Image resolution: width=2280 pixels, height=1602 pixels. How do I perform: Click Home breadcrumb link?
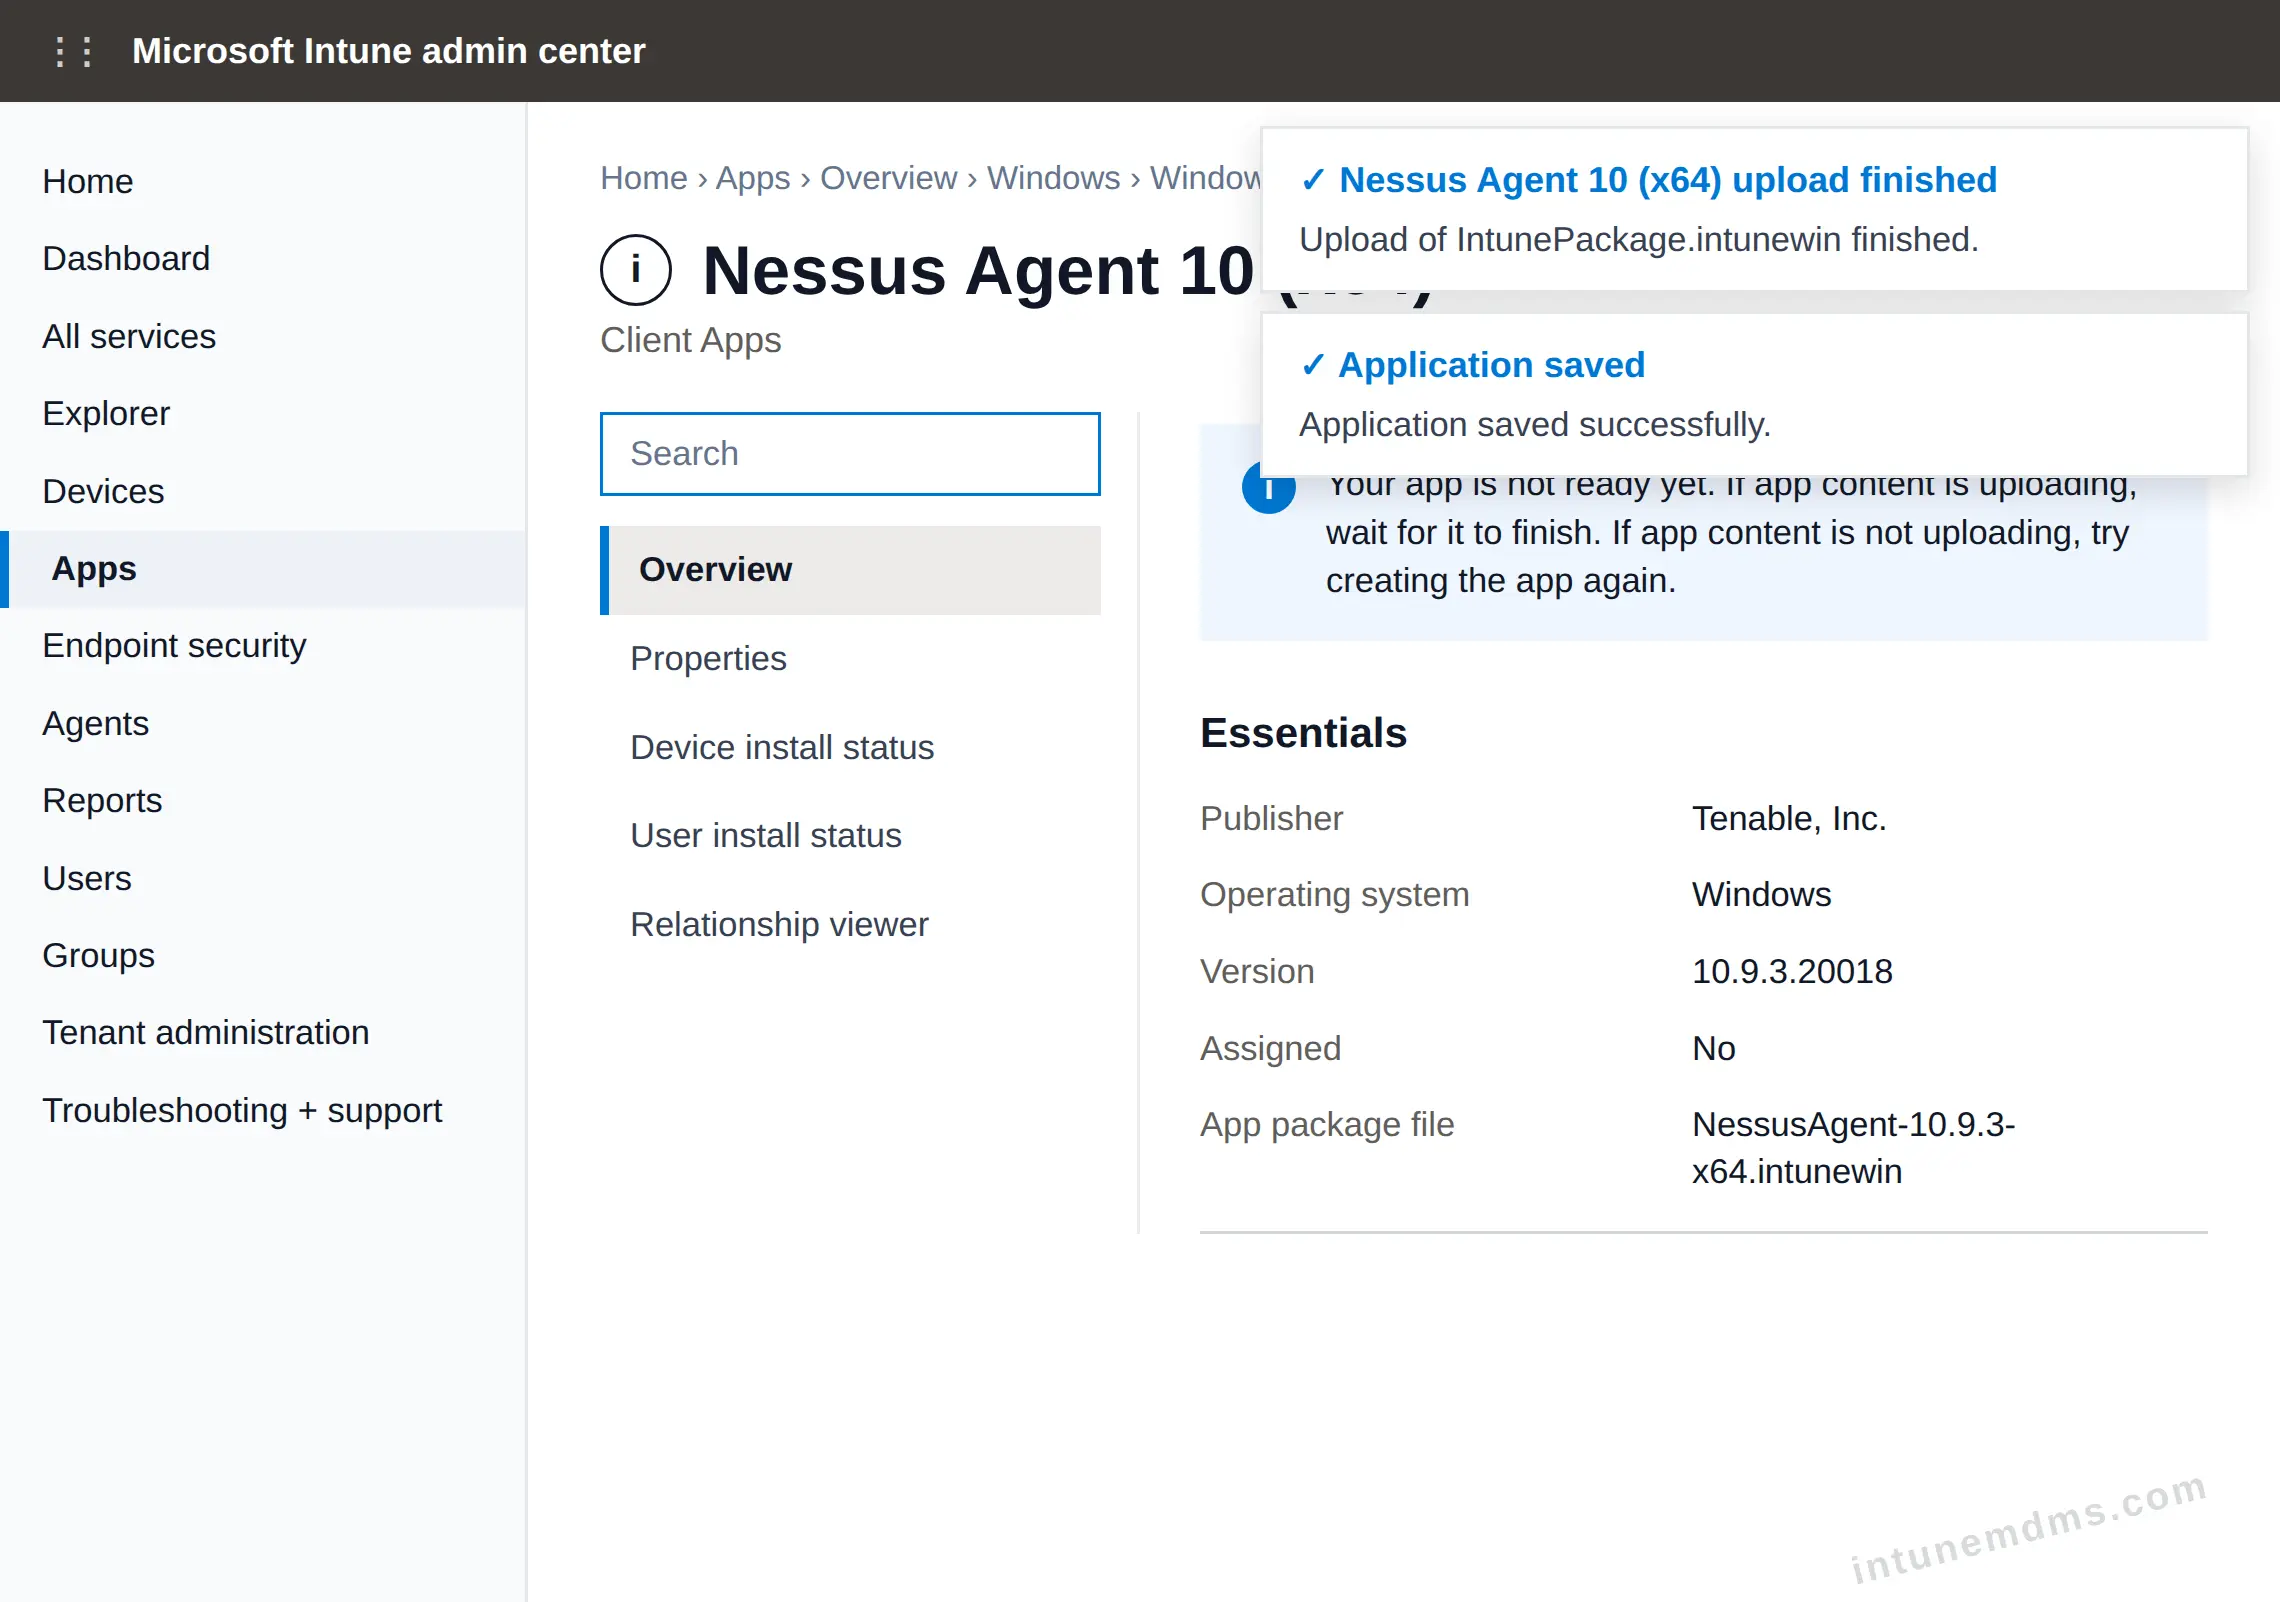click(644, 177)
